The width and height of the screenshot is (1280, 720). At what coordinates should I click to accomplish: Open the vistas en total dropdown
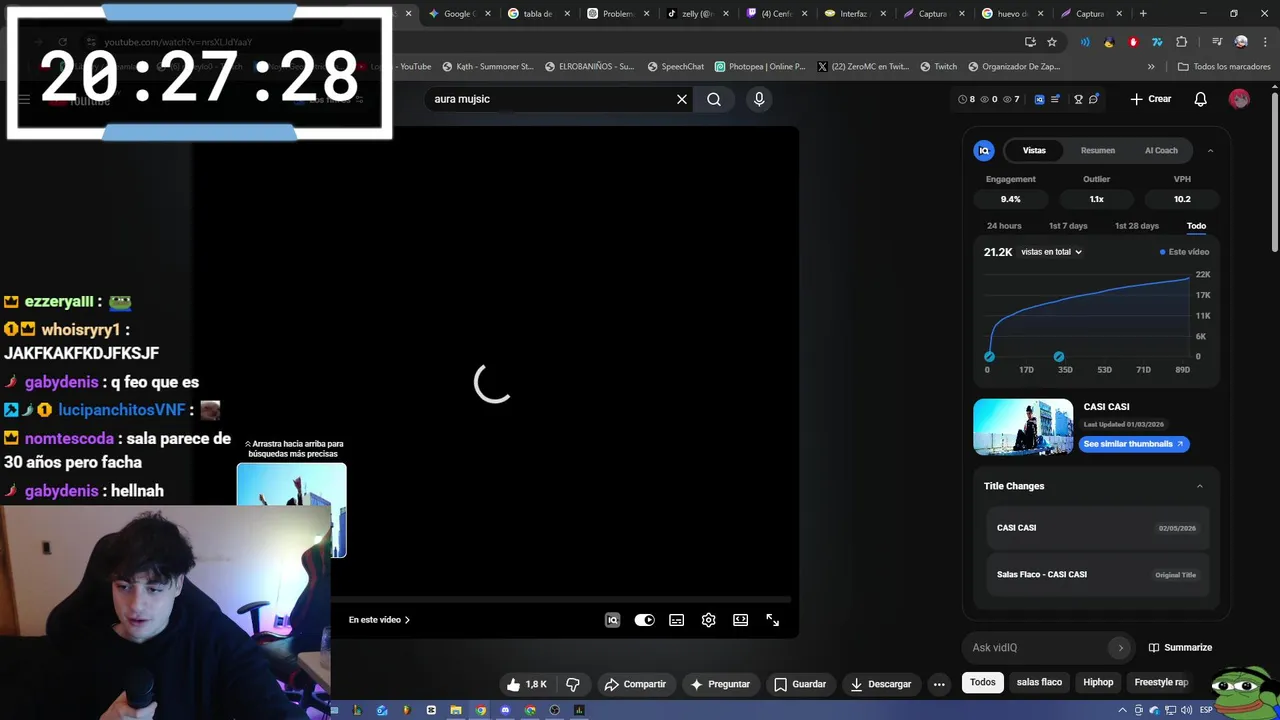click(x=1051, y=252)
